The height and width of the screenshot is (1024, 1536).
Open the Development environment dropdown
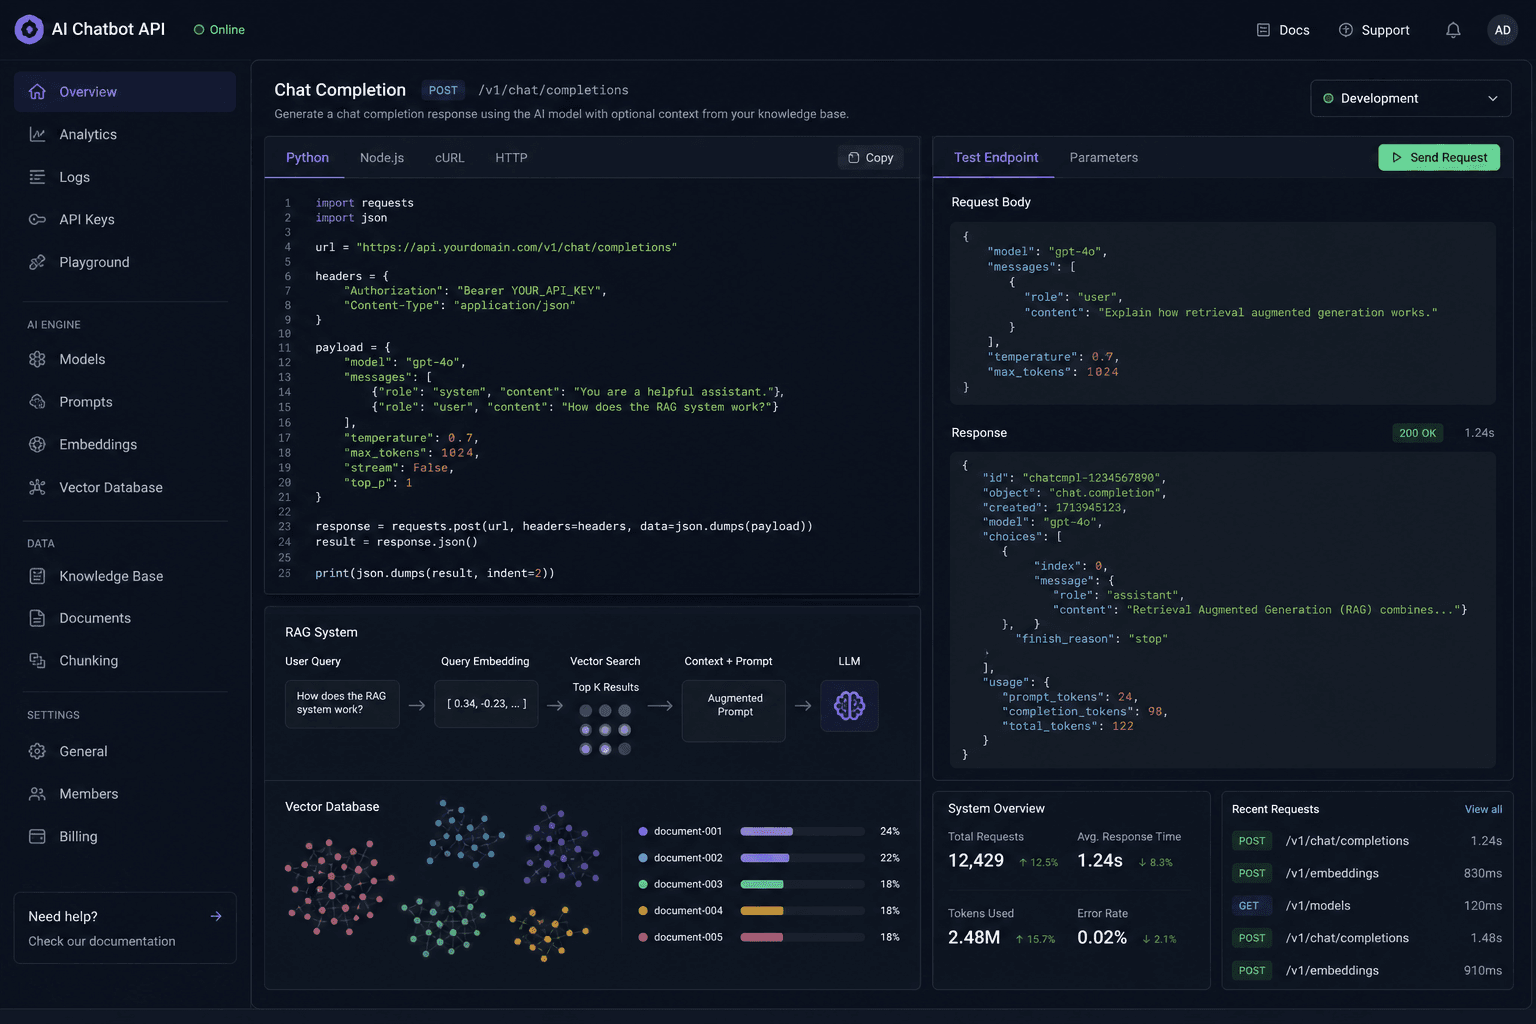(1410, 98)
